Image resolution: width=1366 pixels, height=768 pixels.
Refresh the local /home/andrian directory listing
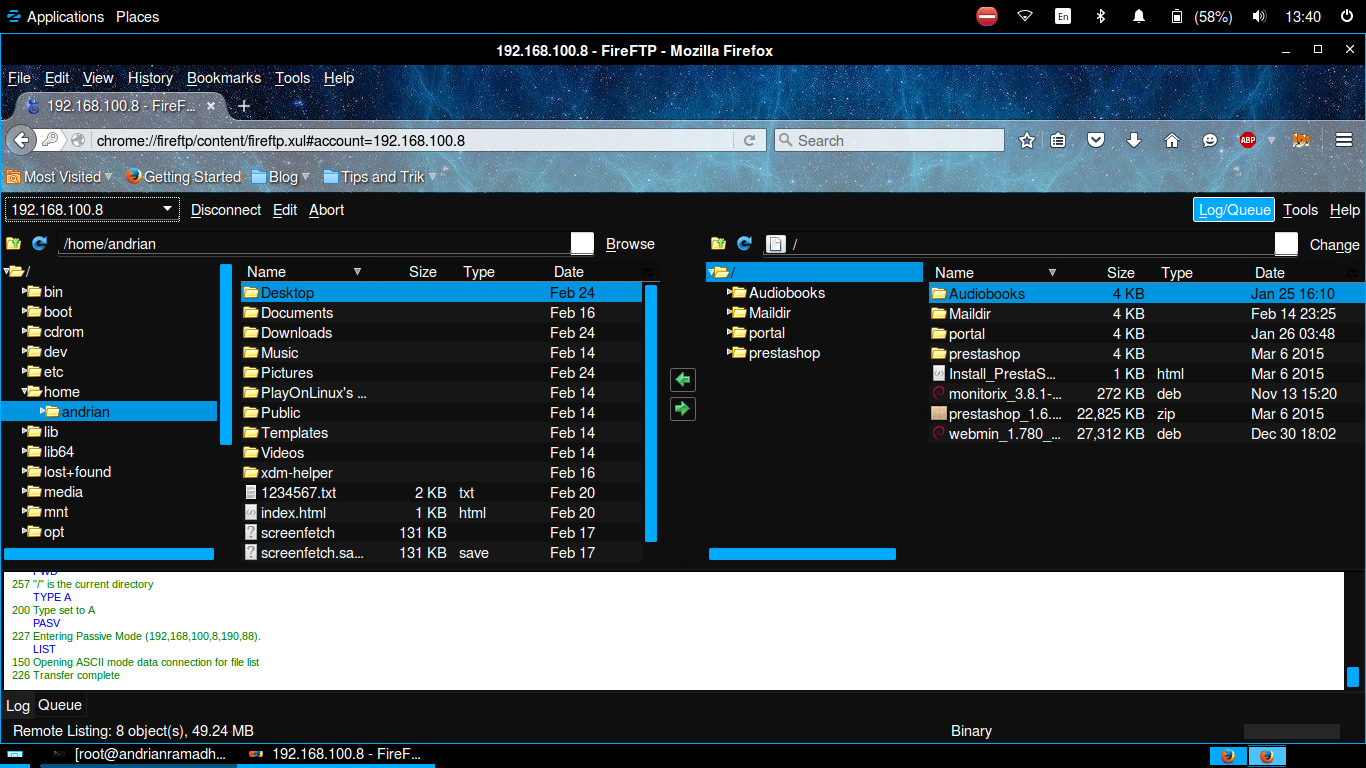point(40,243)
